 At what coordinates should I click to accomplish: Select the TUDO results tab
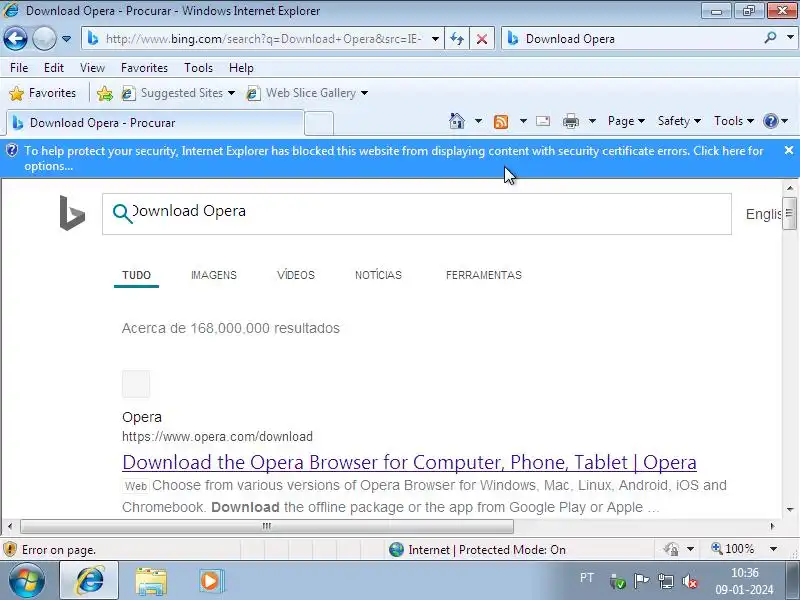click(x=136, y=276)
